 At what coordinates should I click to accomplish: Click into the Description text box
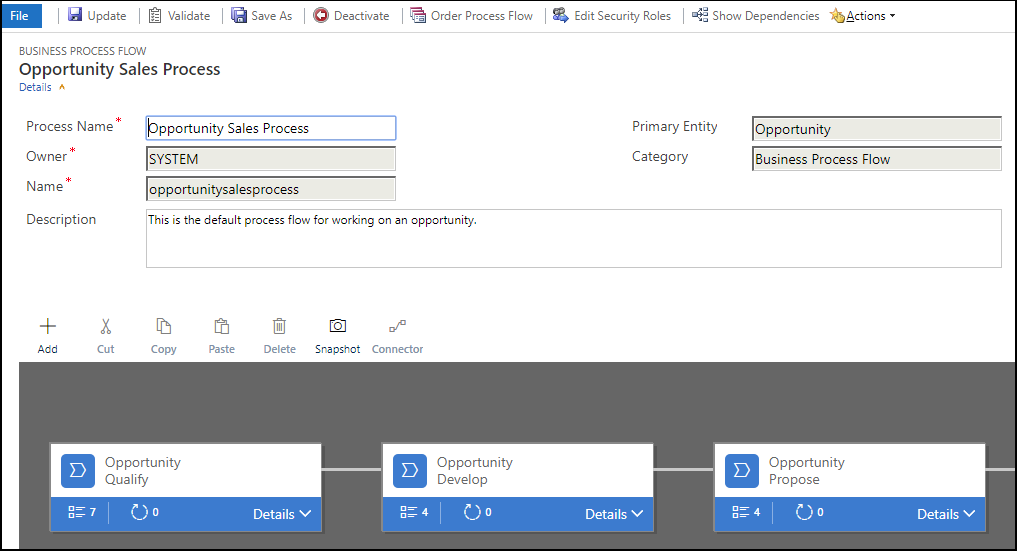572,238
